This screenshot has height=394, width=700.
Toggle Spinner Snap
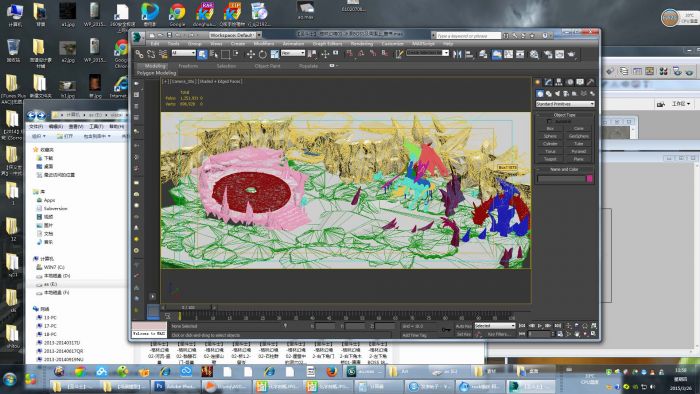(384, 54)
